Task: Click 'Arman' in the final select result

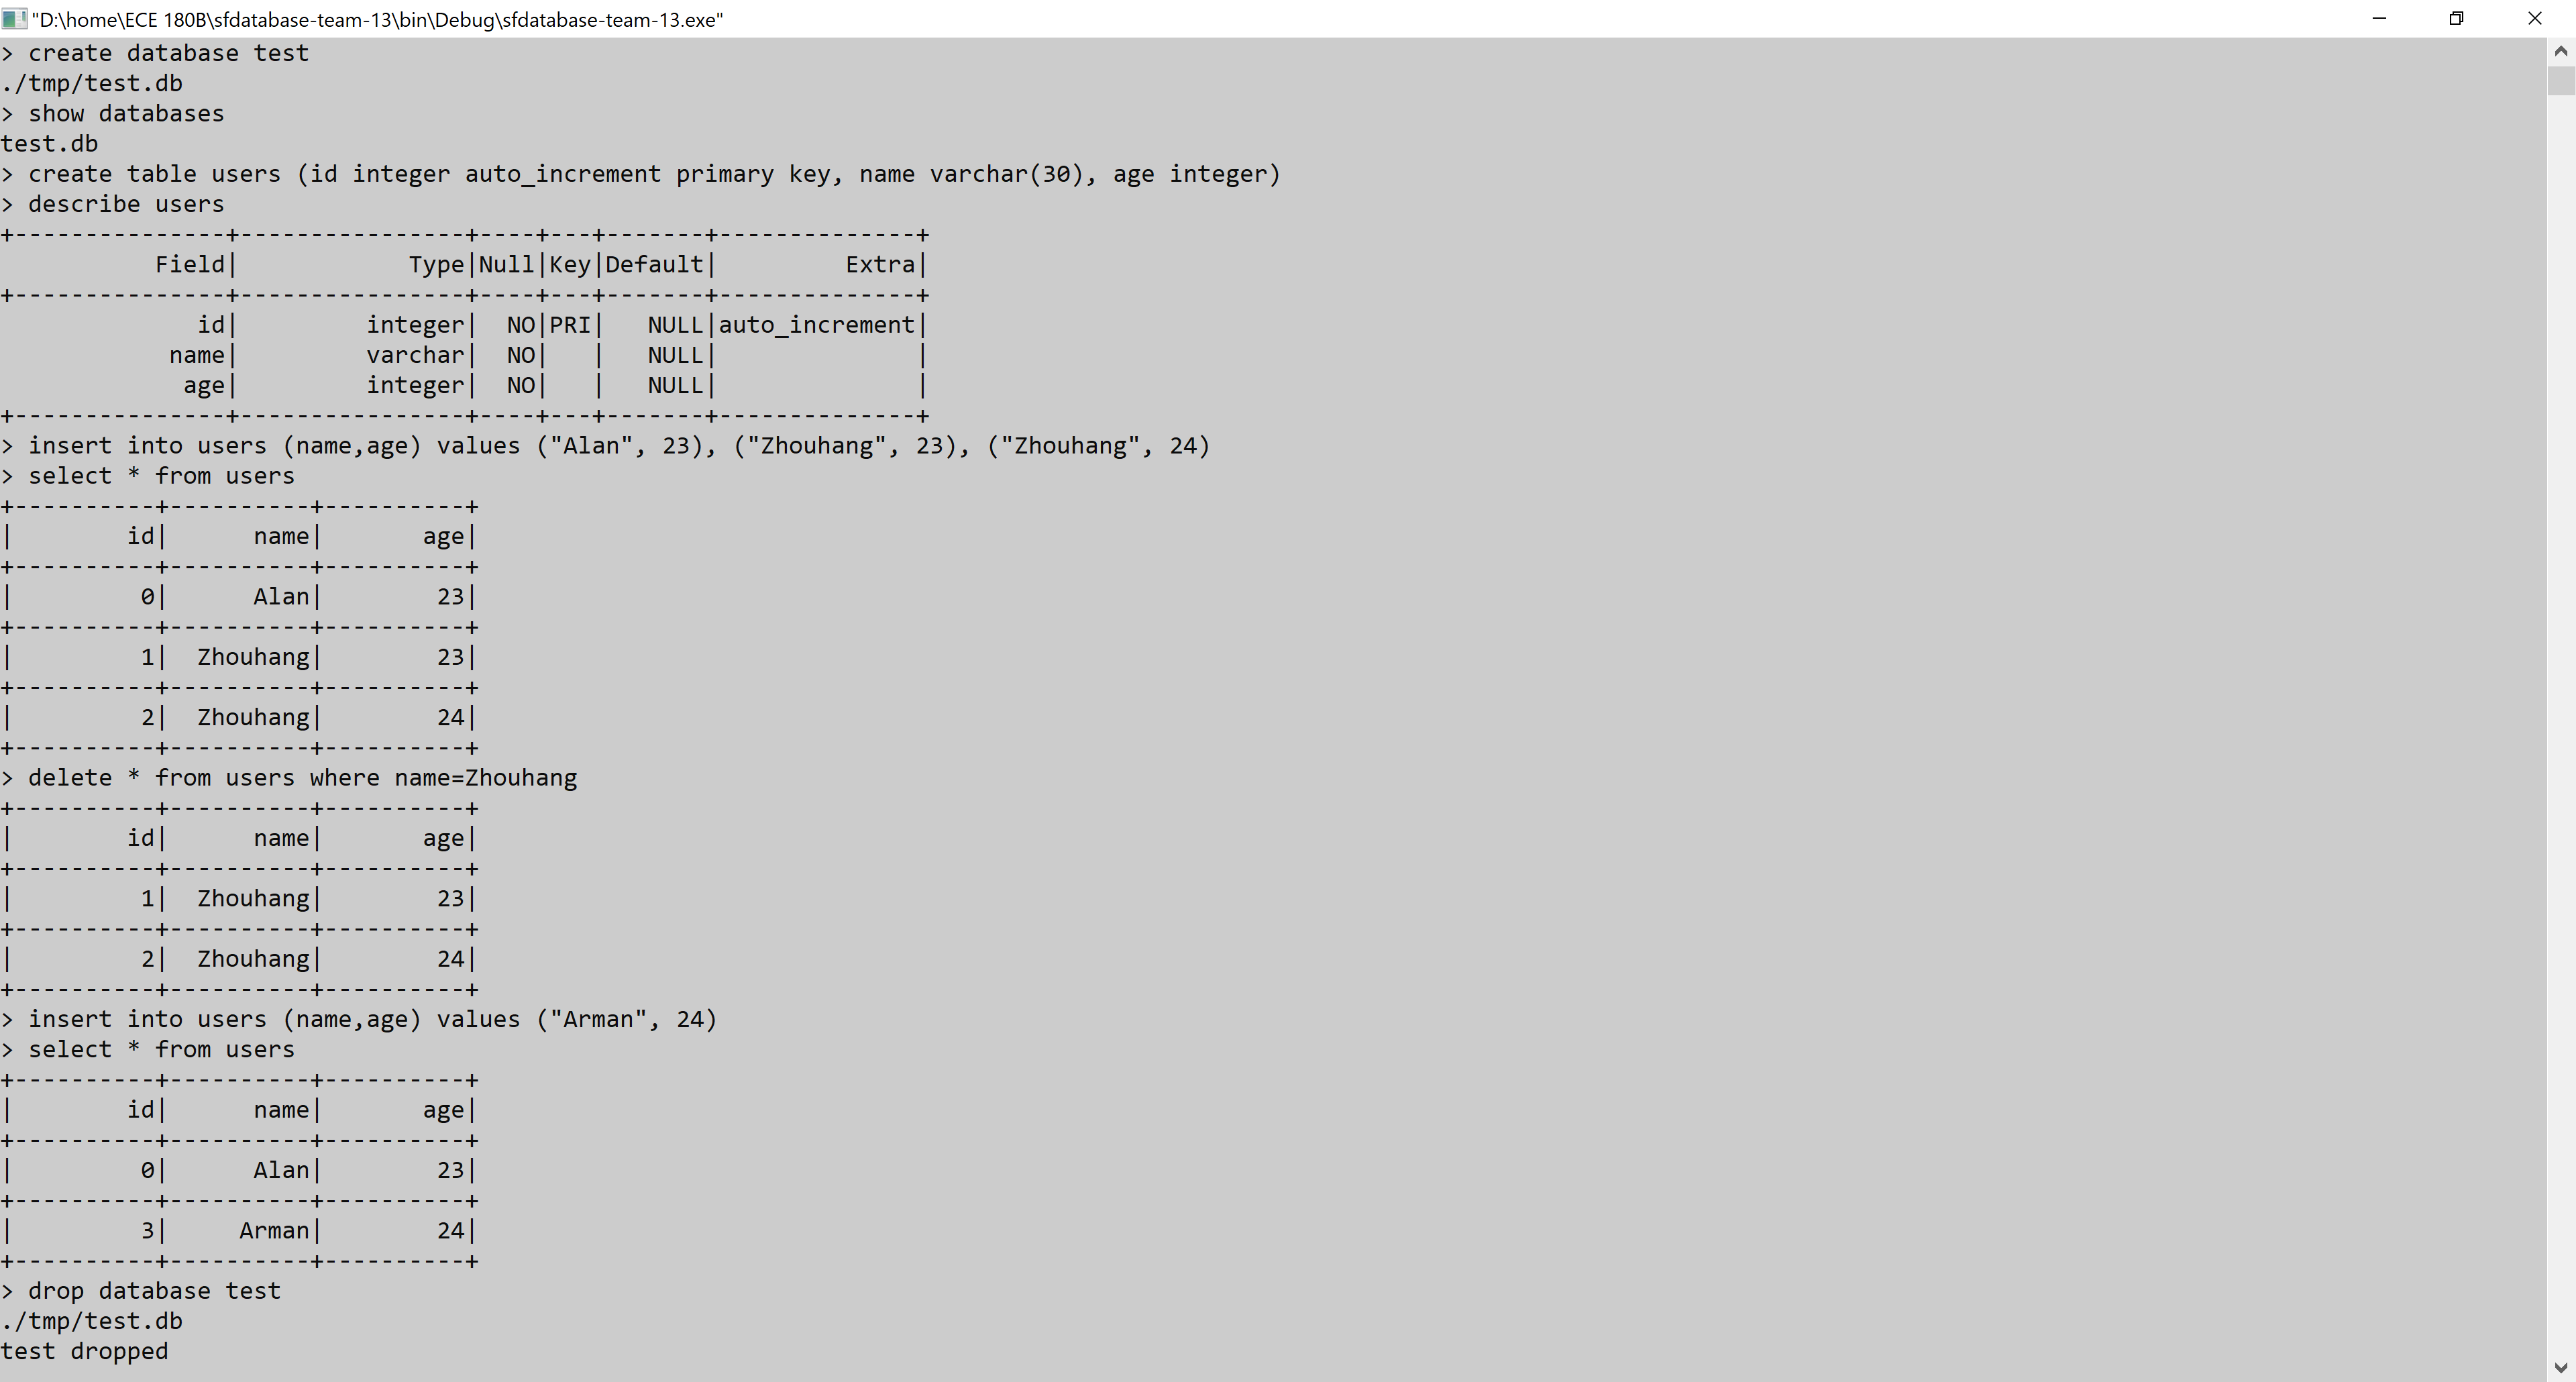Action: 274,1230
